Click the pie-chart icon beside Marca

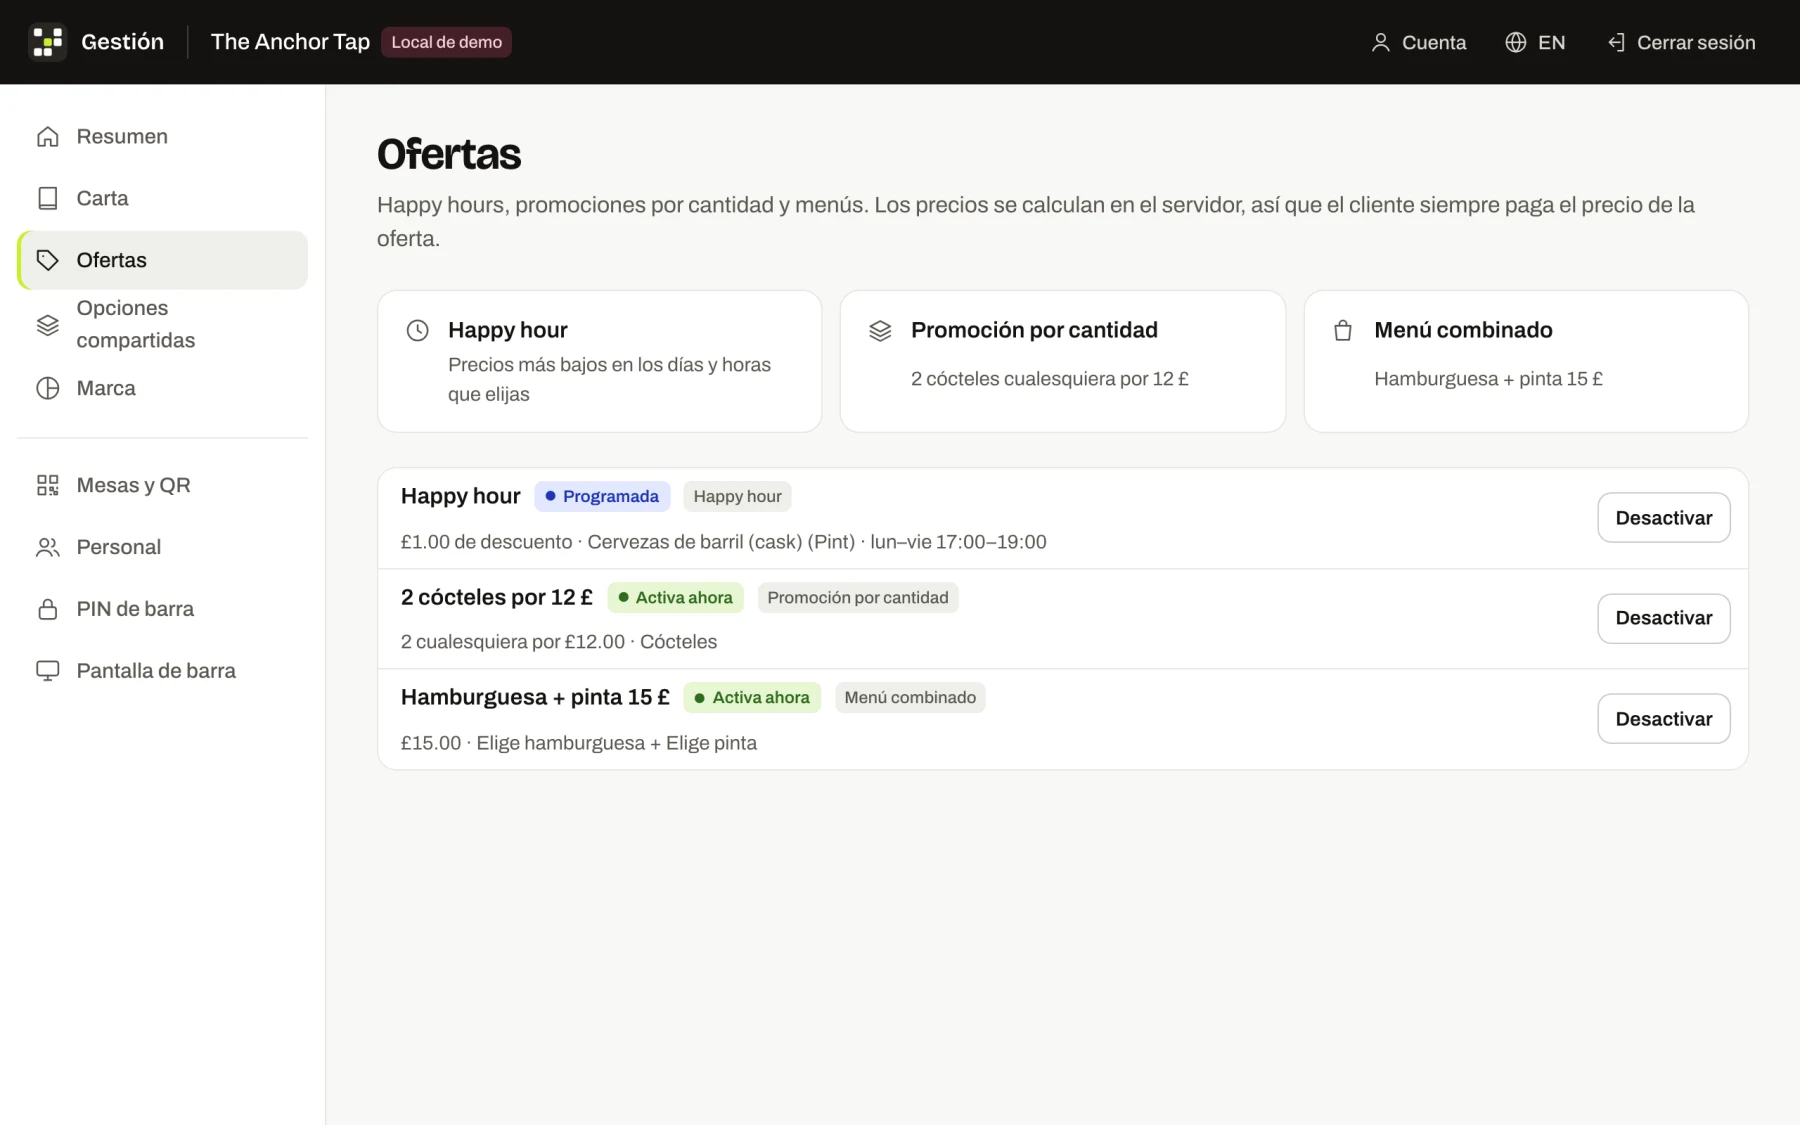pos(48,388)
